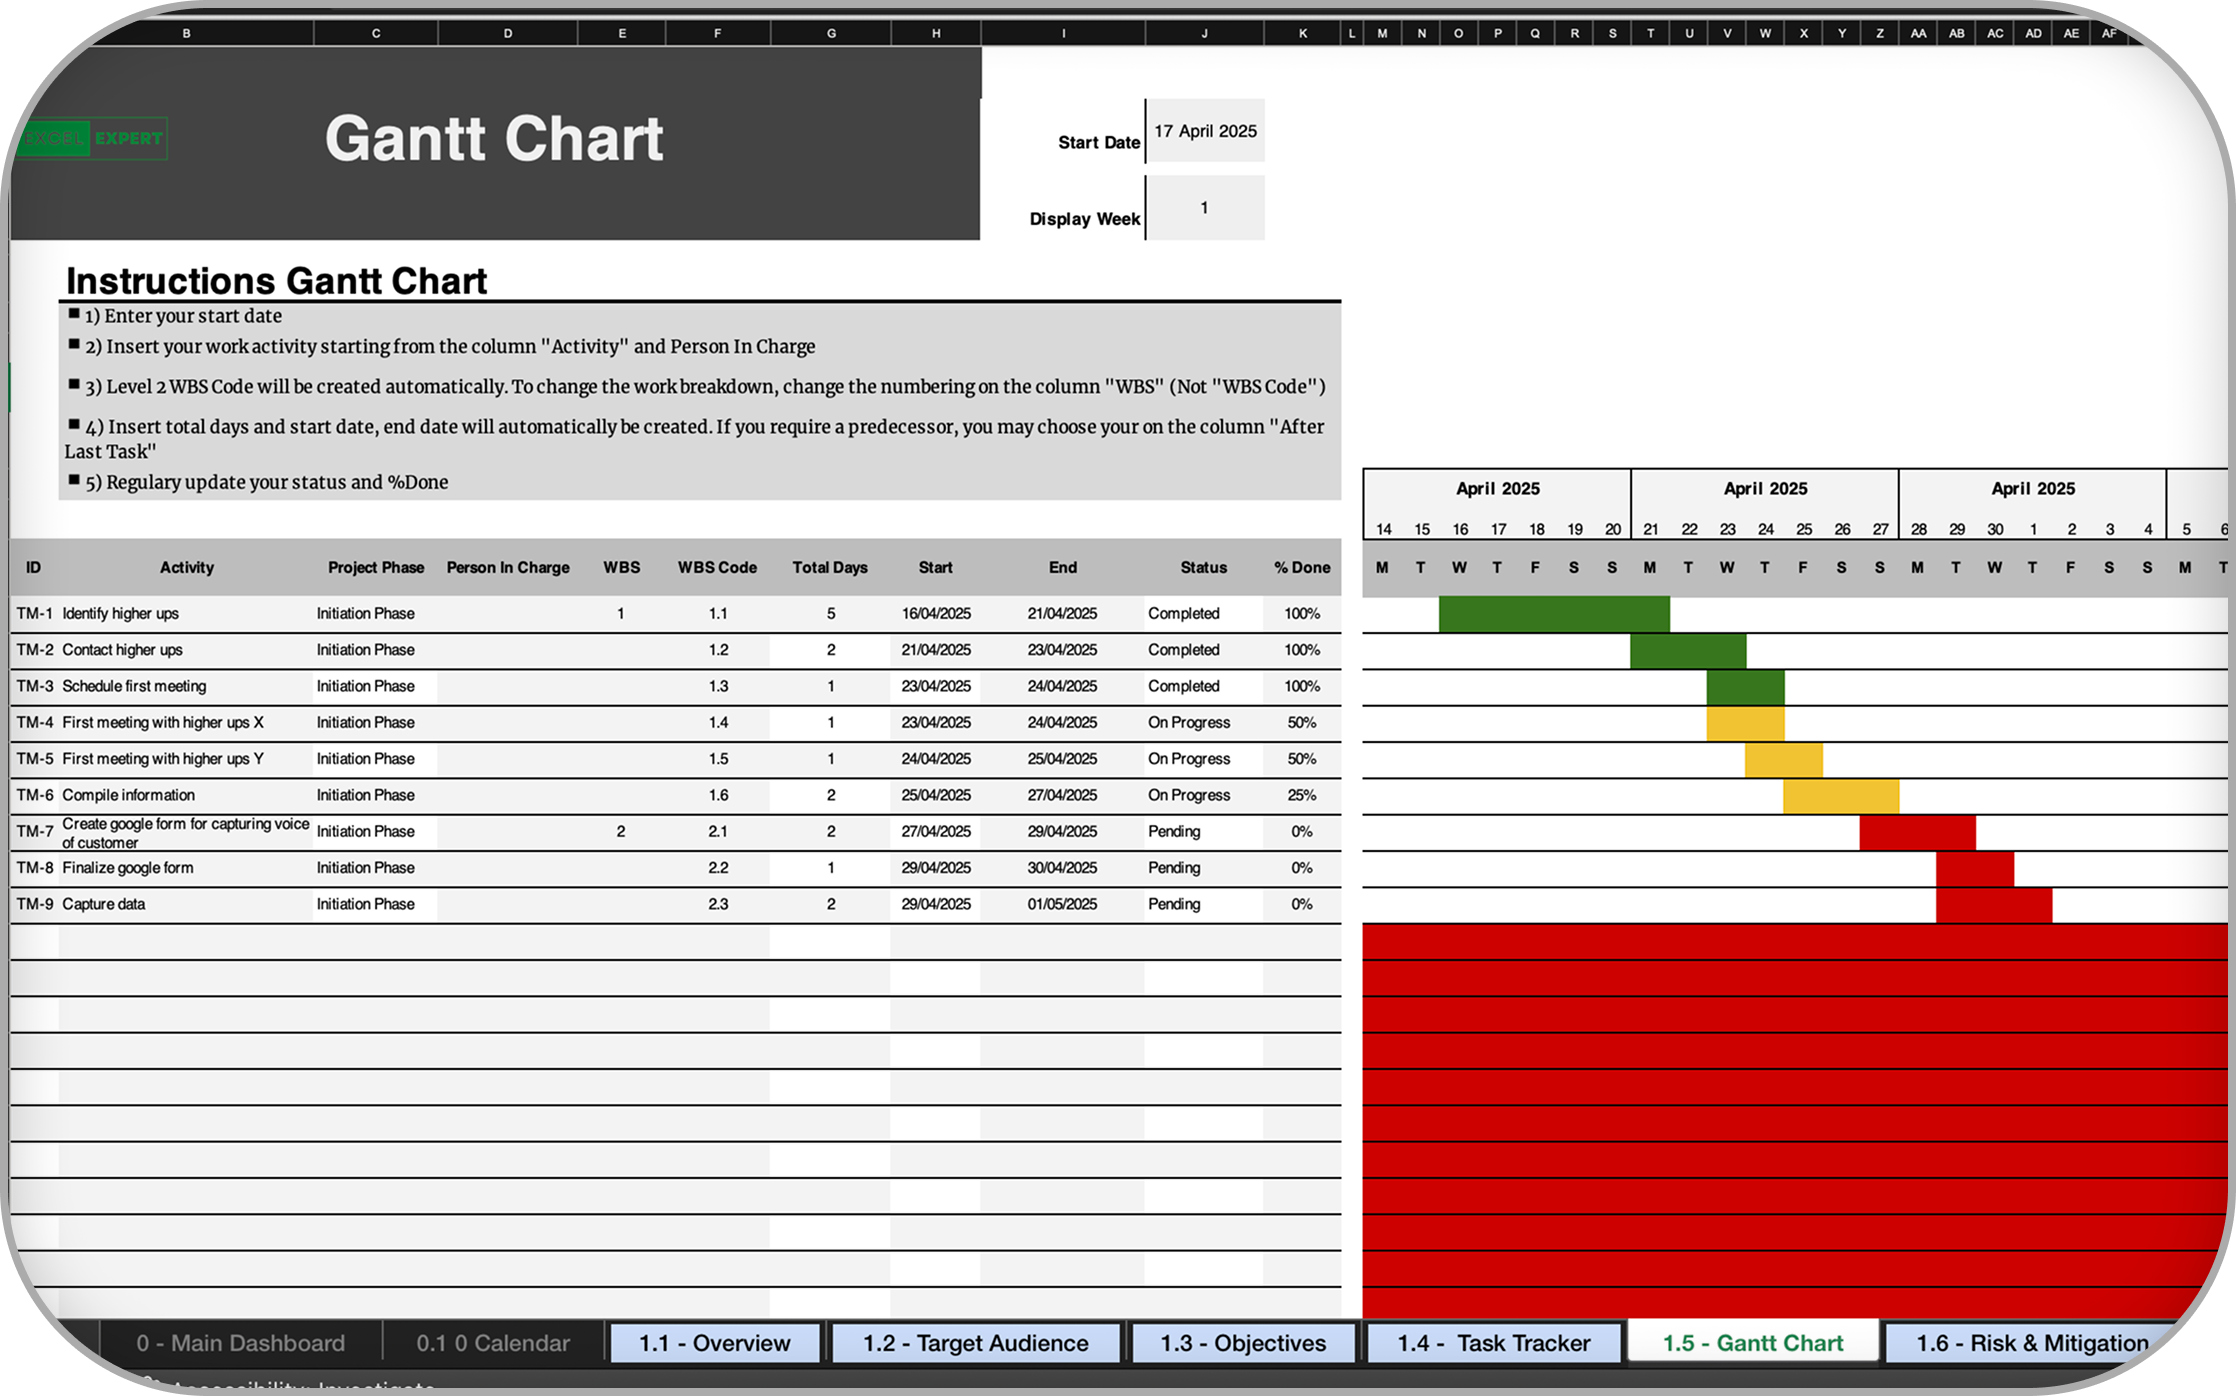
Task: Open the 0 - Main Dashboard sheet tab
Action: coord(240,1343)
